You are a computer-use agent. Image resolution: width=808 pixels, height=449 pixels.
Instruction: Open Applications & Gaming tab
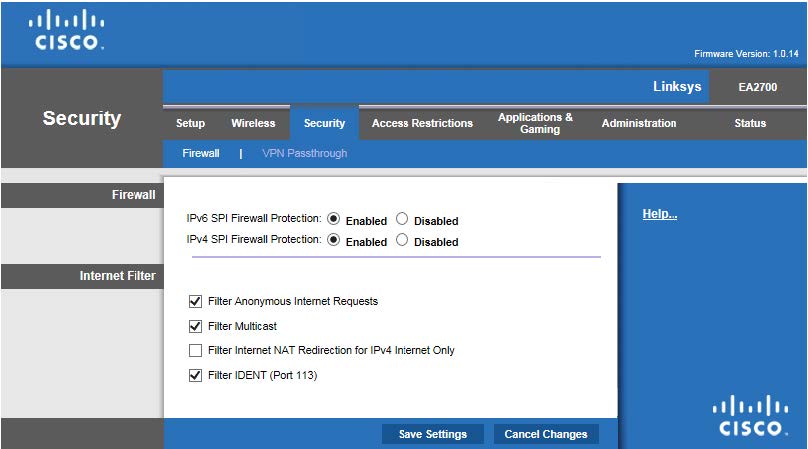coord(535,123)
